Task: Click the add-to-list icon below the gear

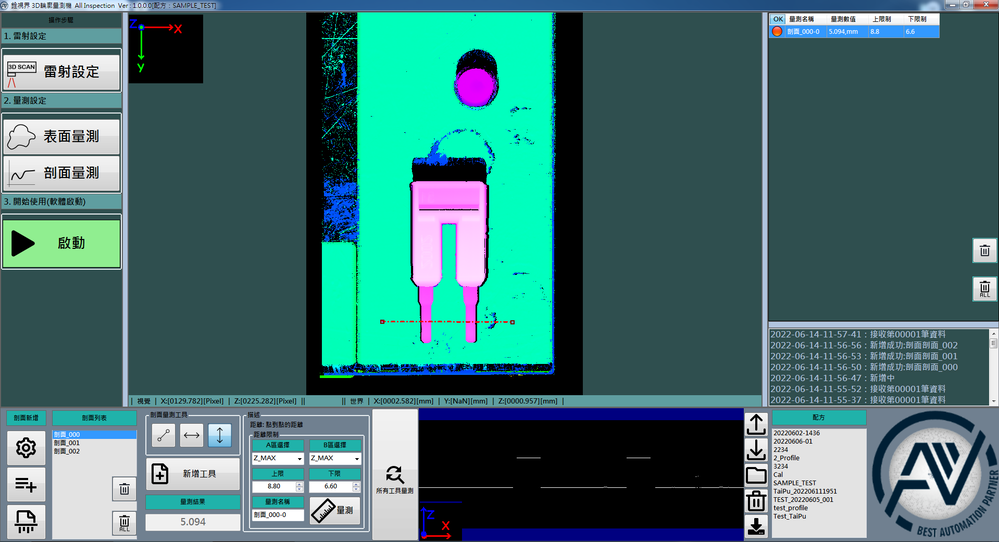Action: 26,485
